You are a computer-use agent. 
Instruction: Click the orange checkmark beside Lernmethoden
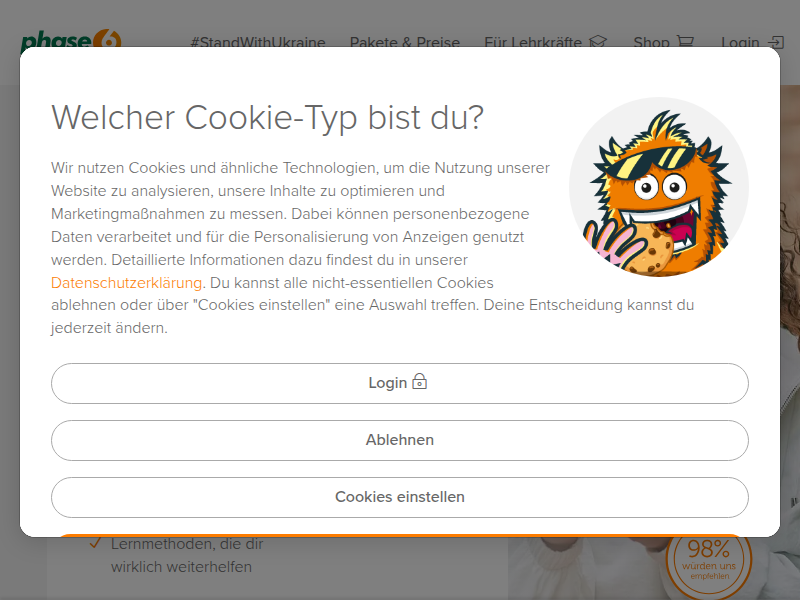point(95,544)
